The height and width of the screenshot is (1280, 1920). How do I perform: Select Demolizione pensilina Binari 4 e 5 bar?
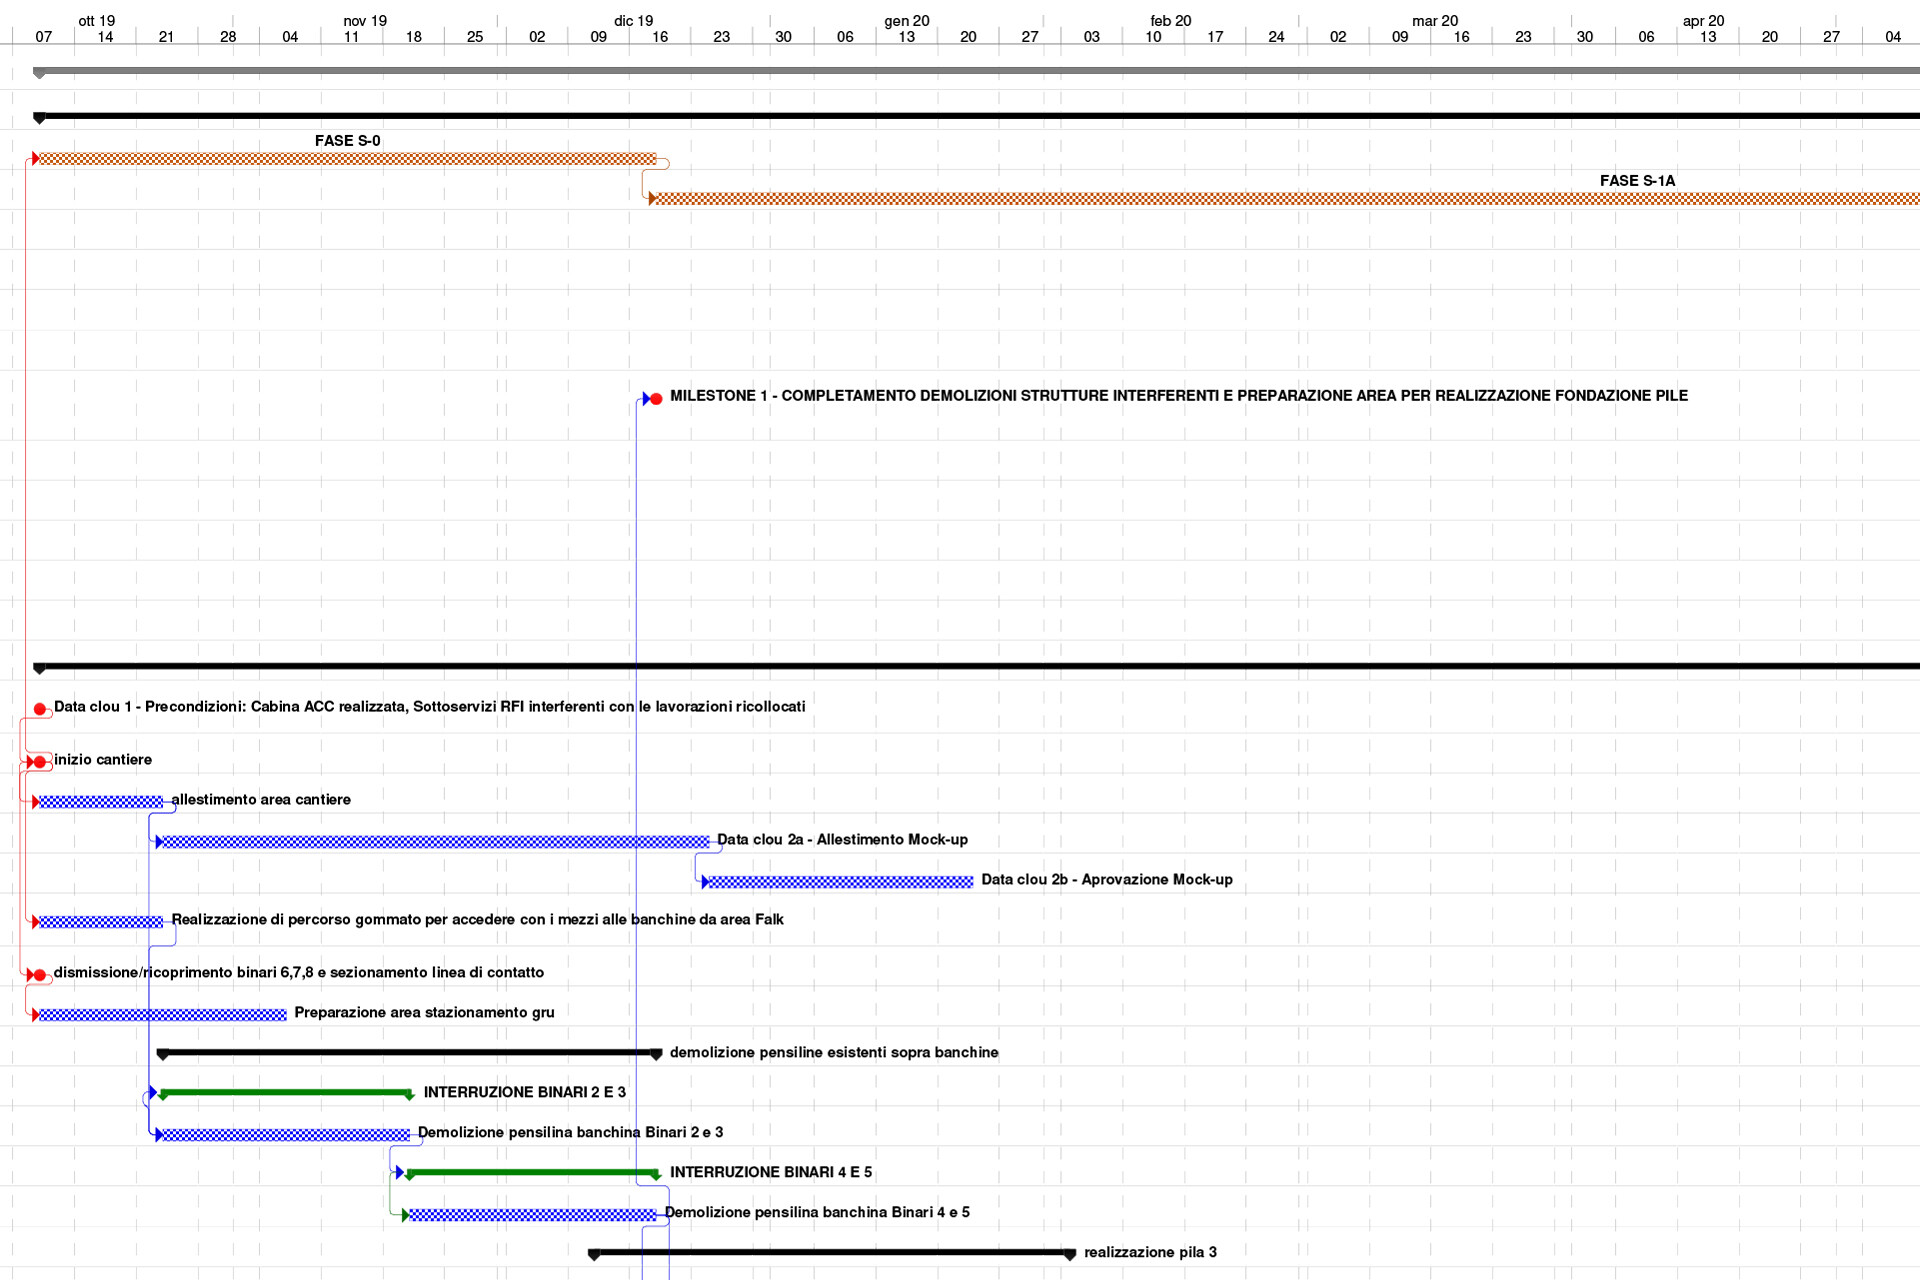(x=532, y=1215)
